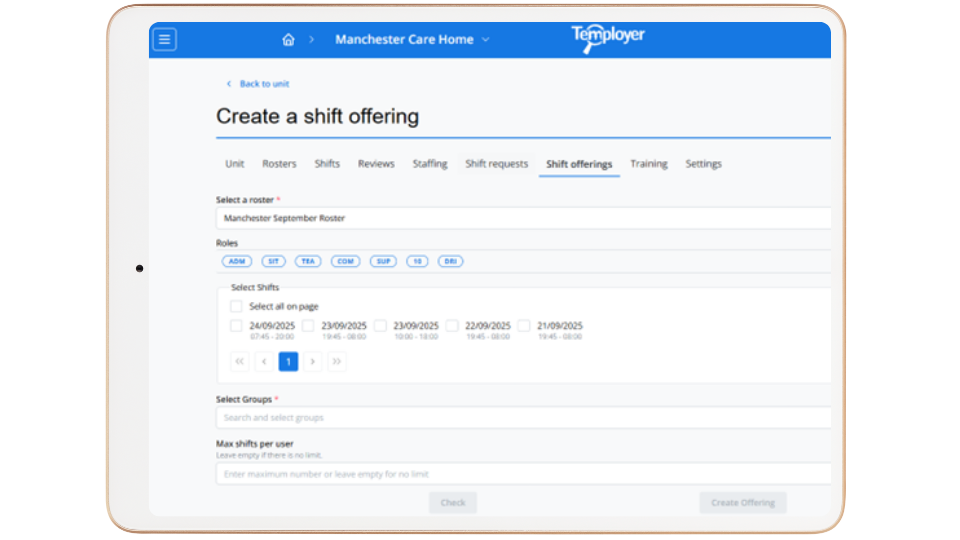Open the Shift requests tab
The height and width of the screenshot is (540, 960).
(496, 164)
